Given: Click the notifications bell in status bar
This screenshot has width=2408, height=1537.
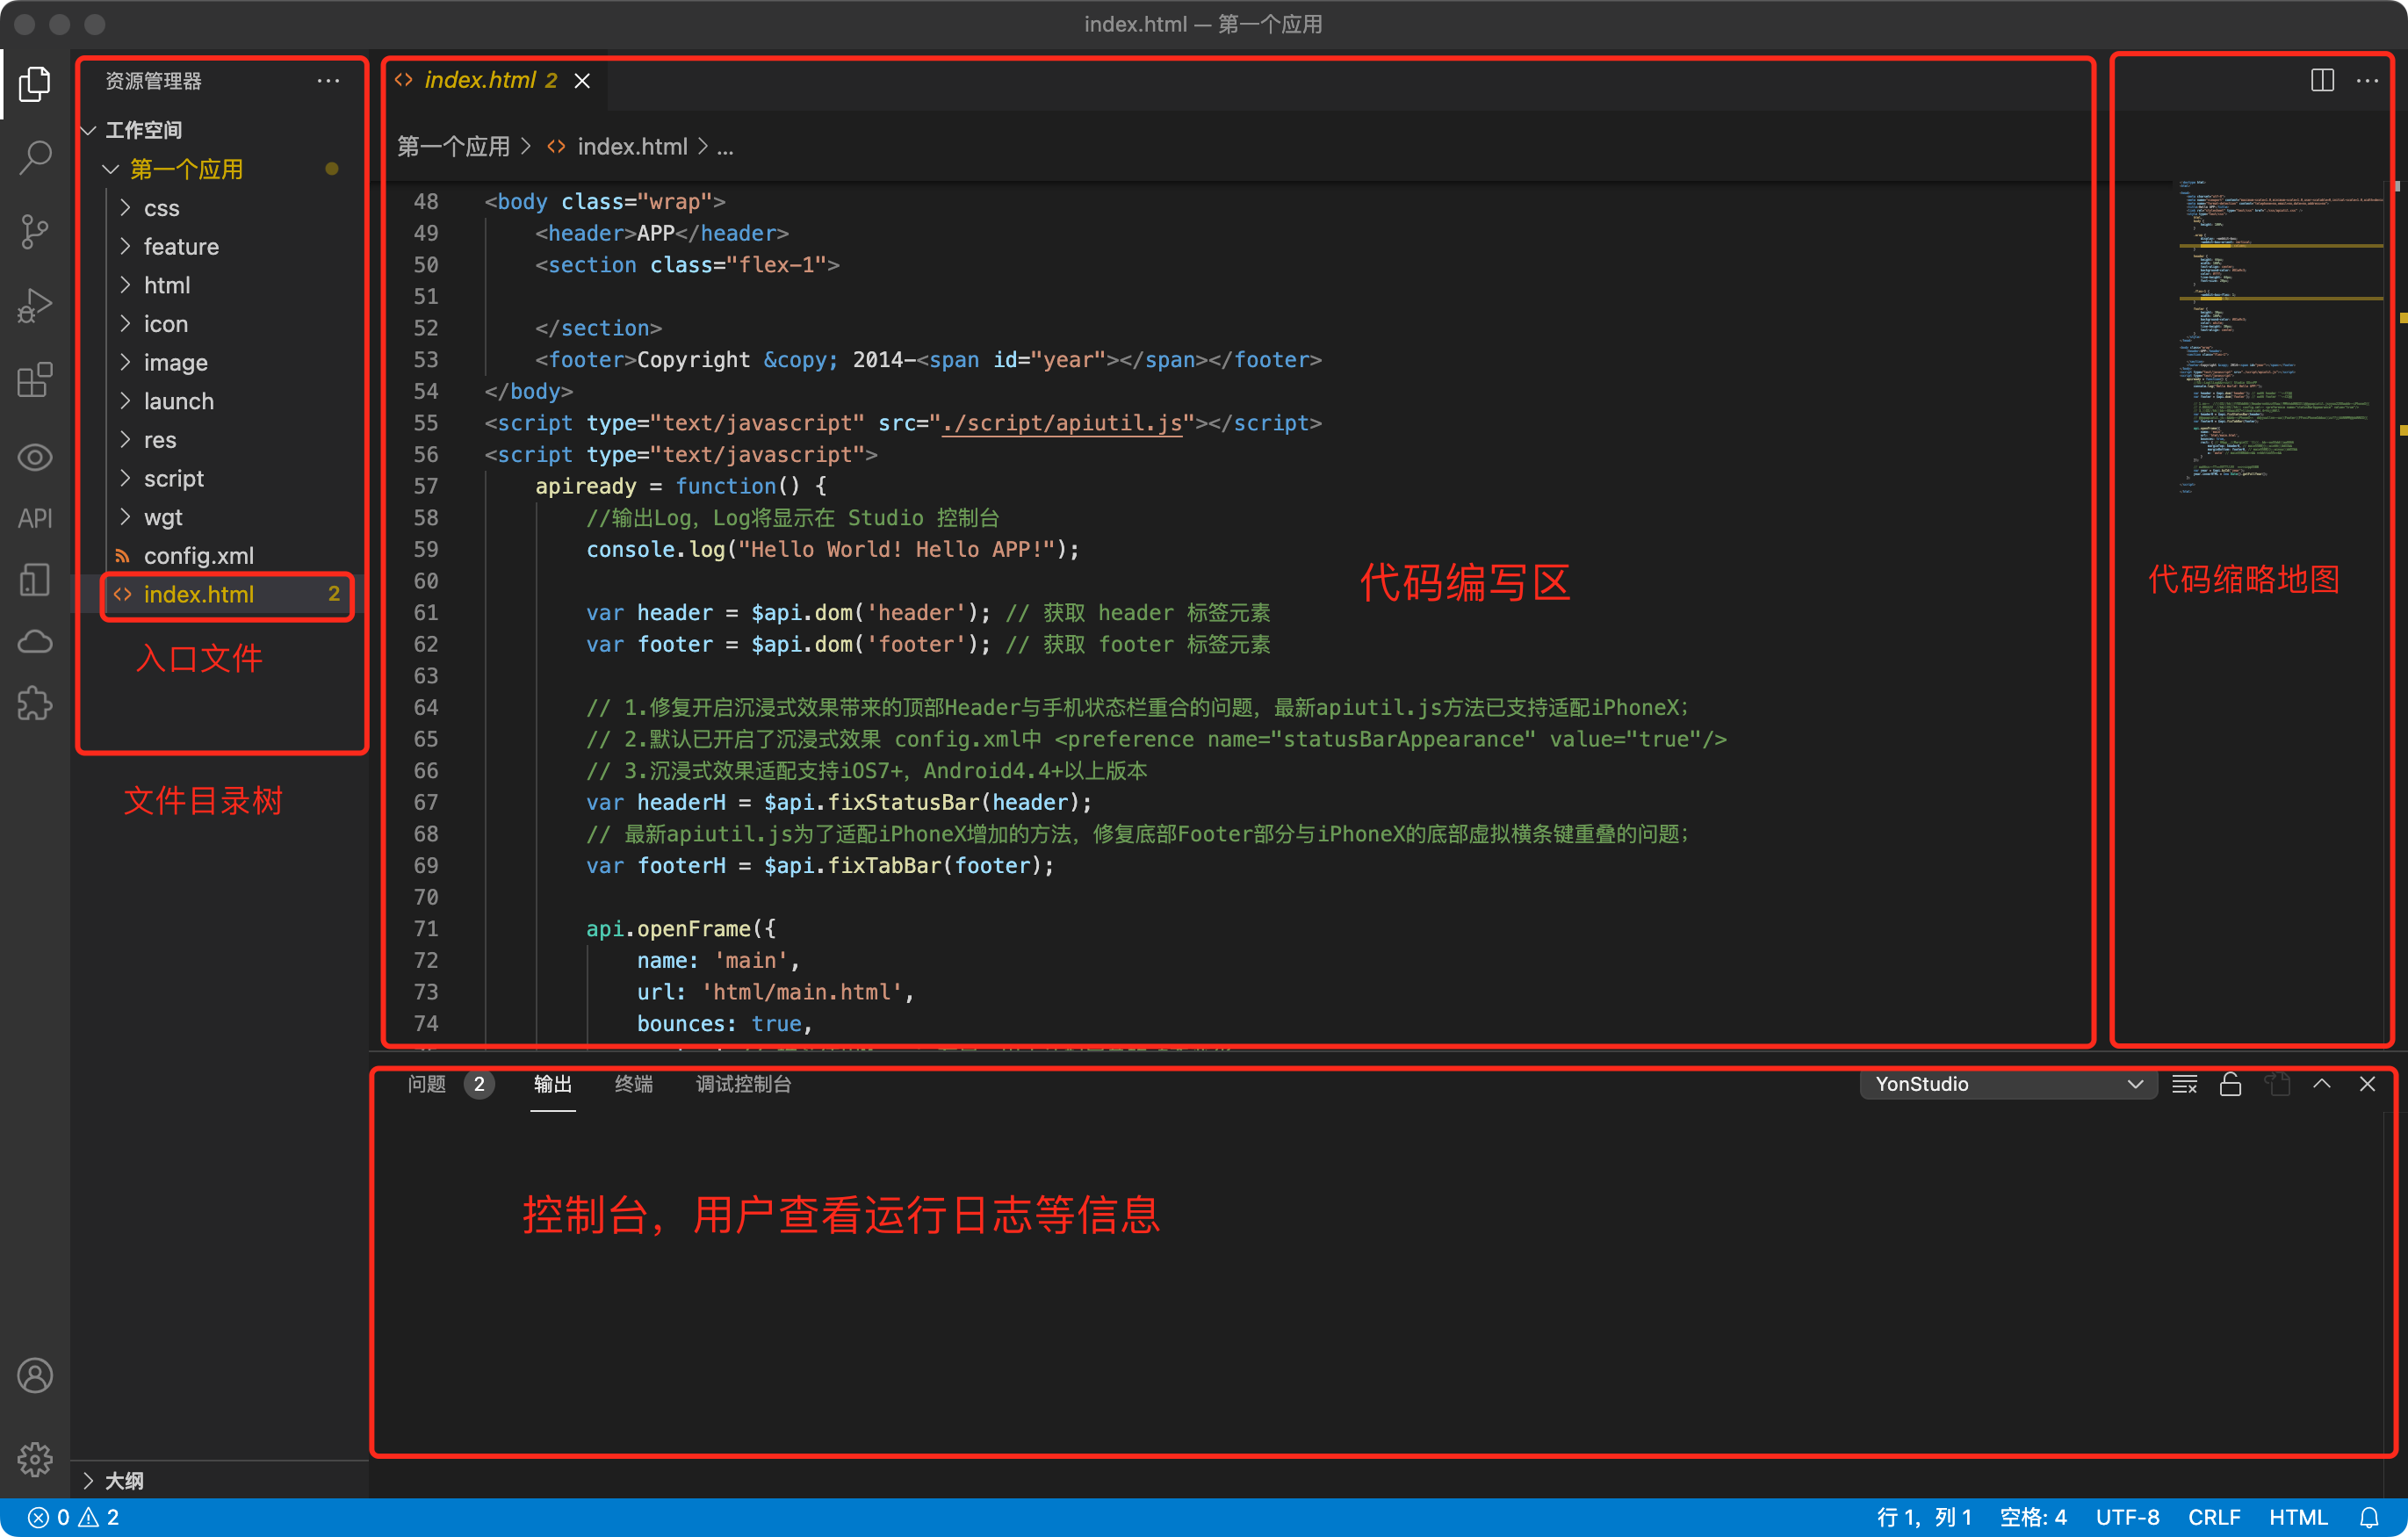Looking at the screenshot, I should point(2370,1517).
